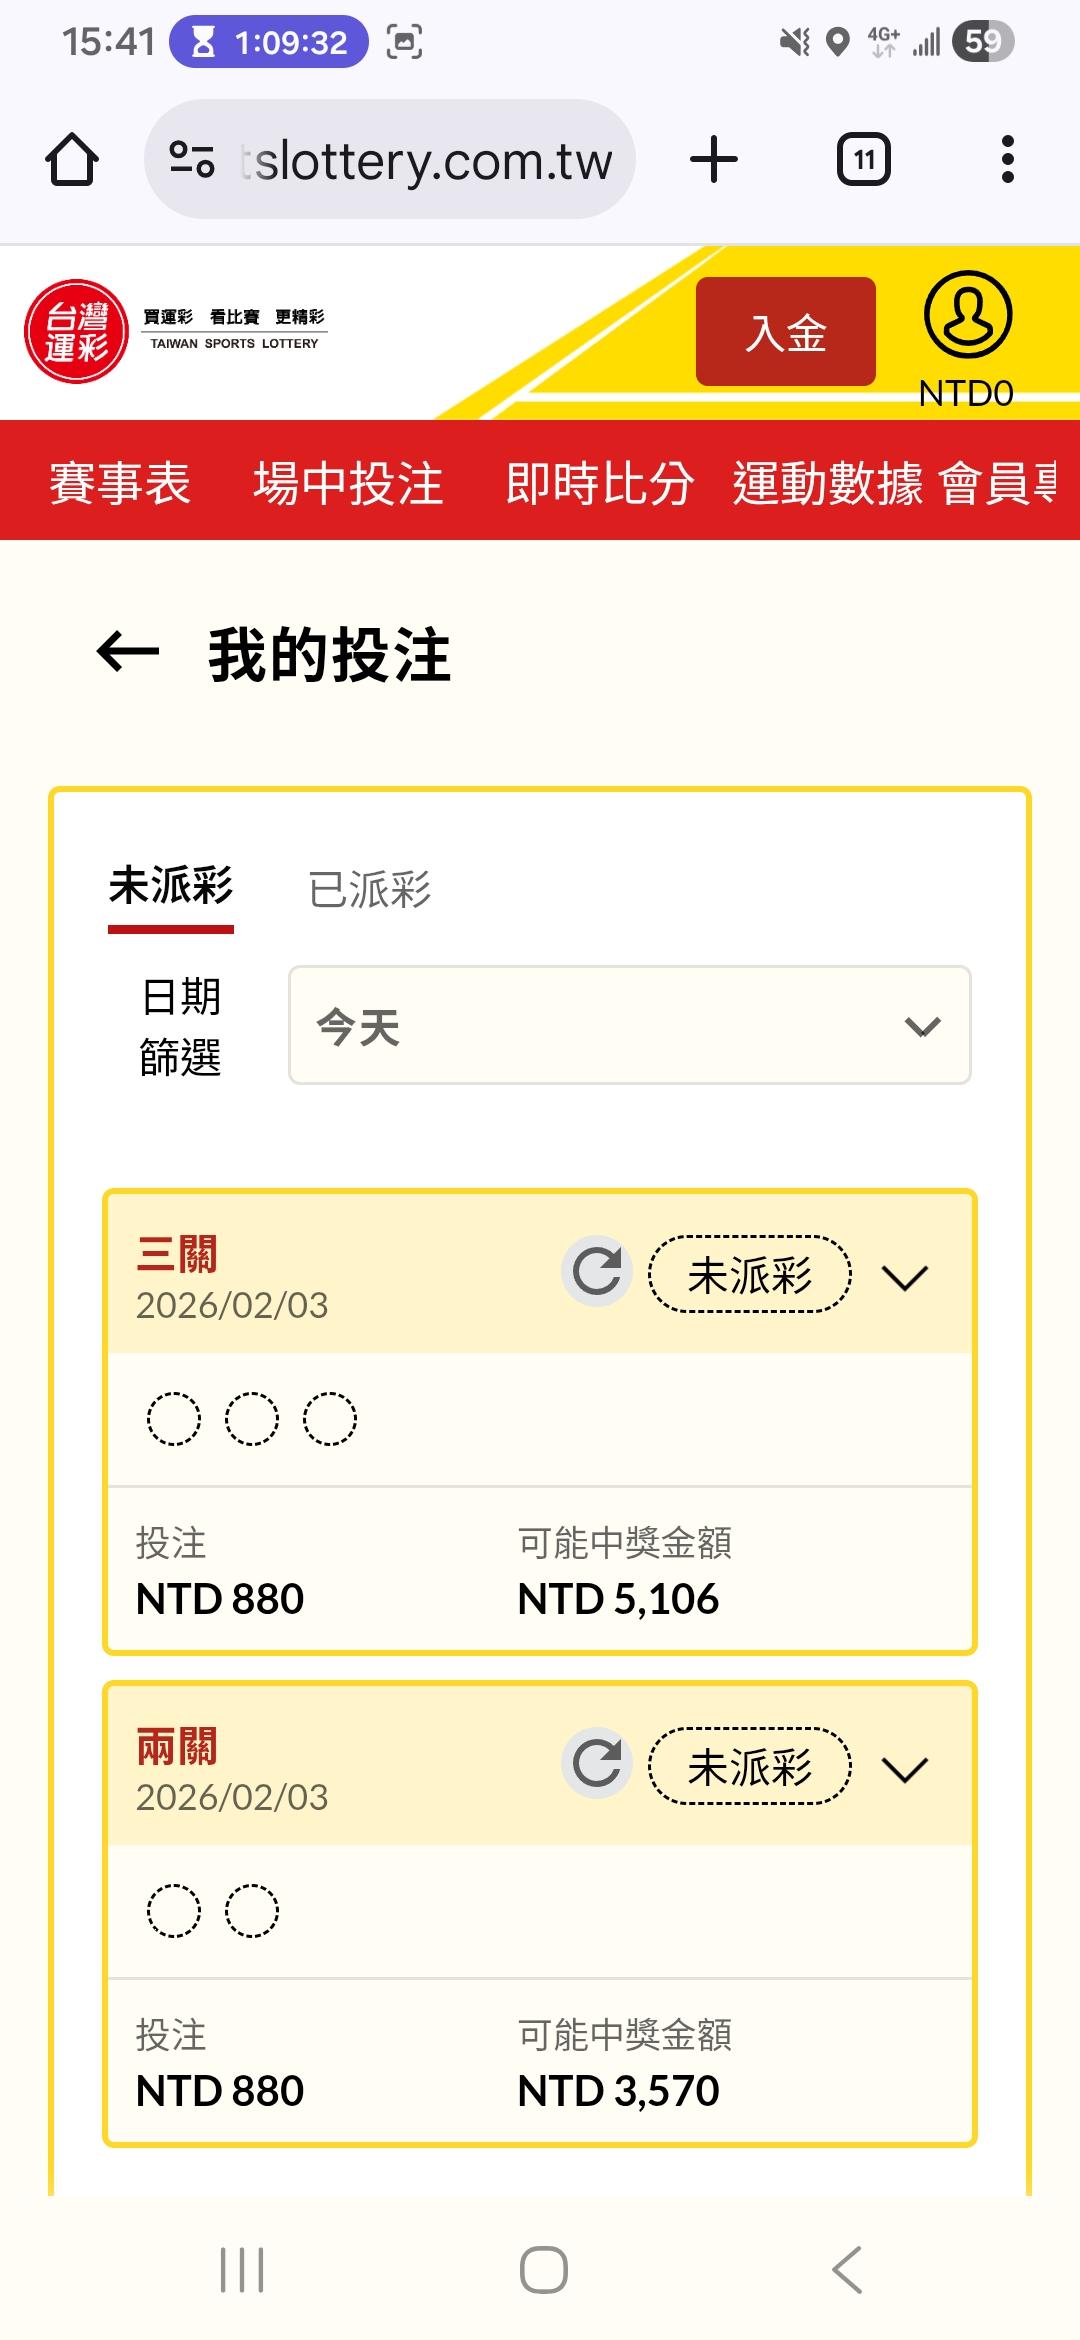Tap the Taiwan Sports Lottery logo

(x=77, y=332)
